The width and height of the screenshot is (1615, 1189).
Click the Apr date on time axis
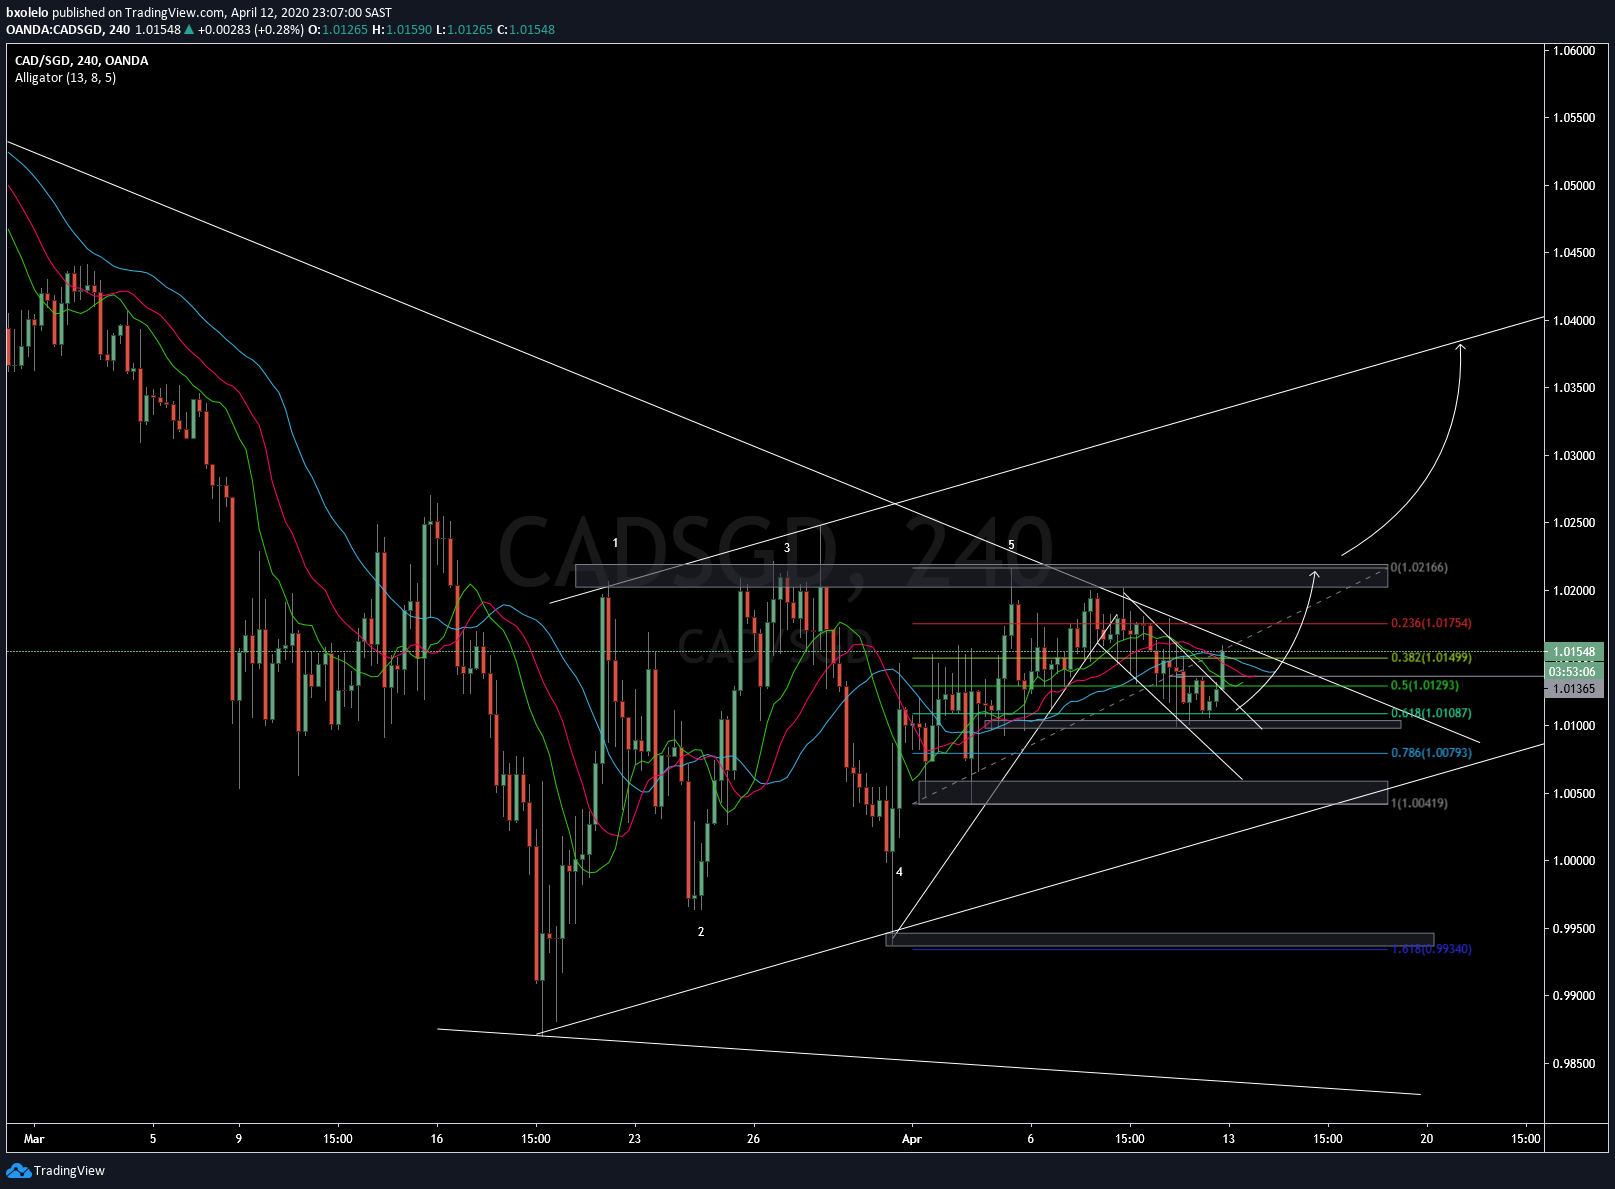[x=911, y=1138]
